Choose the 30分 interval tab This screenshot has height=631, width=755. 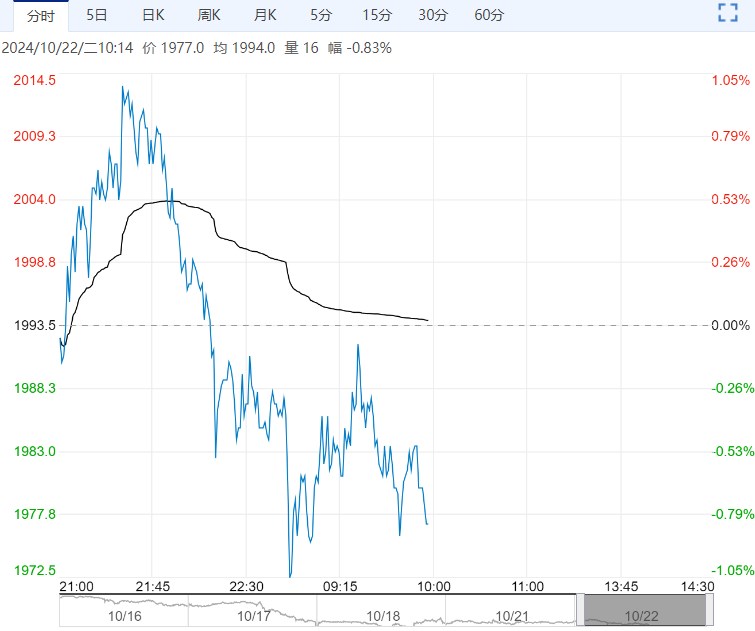[x=433, y=15]
